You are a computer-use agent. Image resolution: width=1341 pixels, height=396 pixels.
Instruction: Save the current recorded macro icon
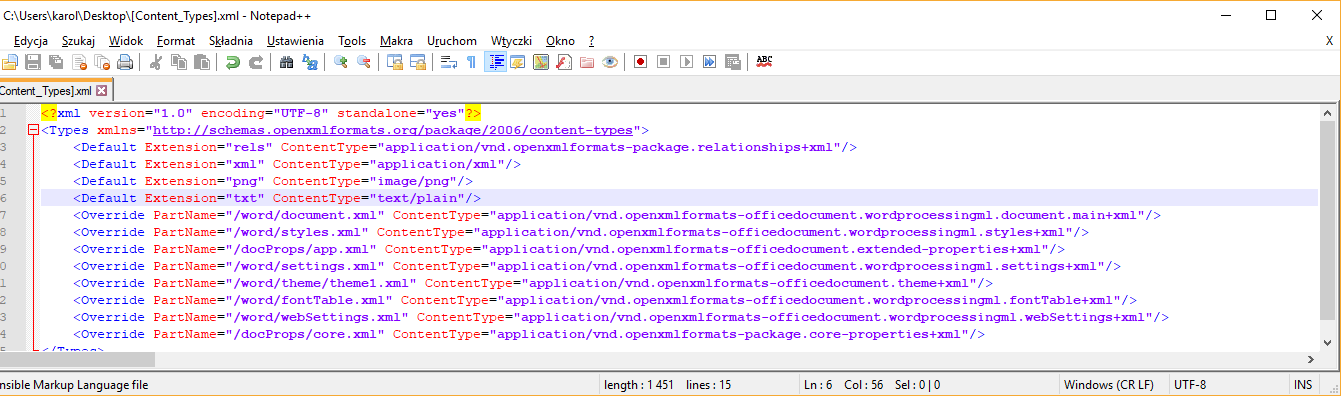(x=733, y=62)
